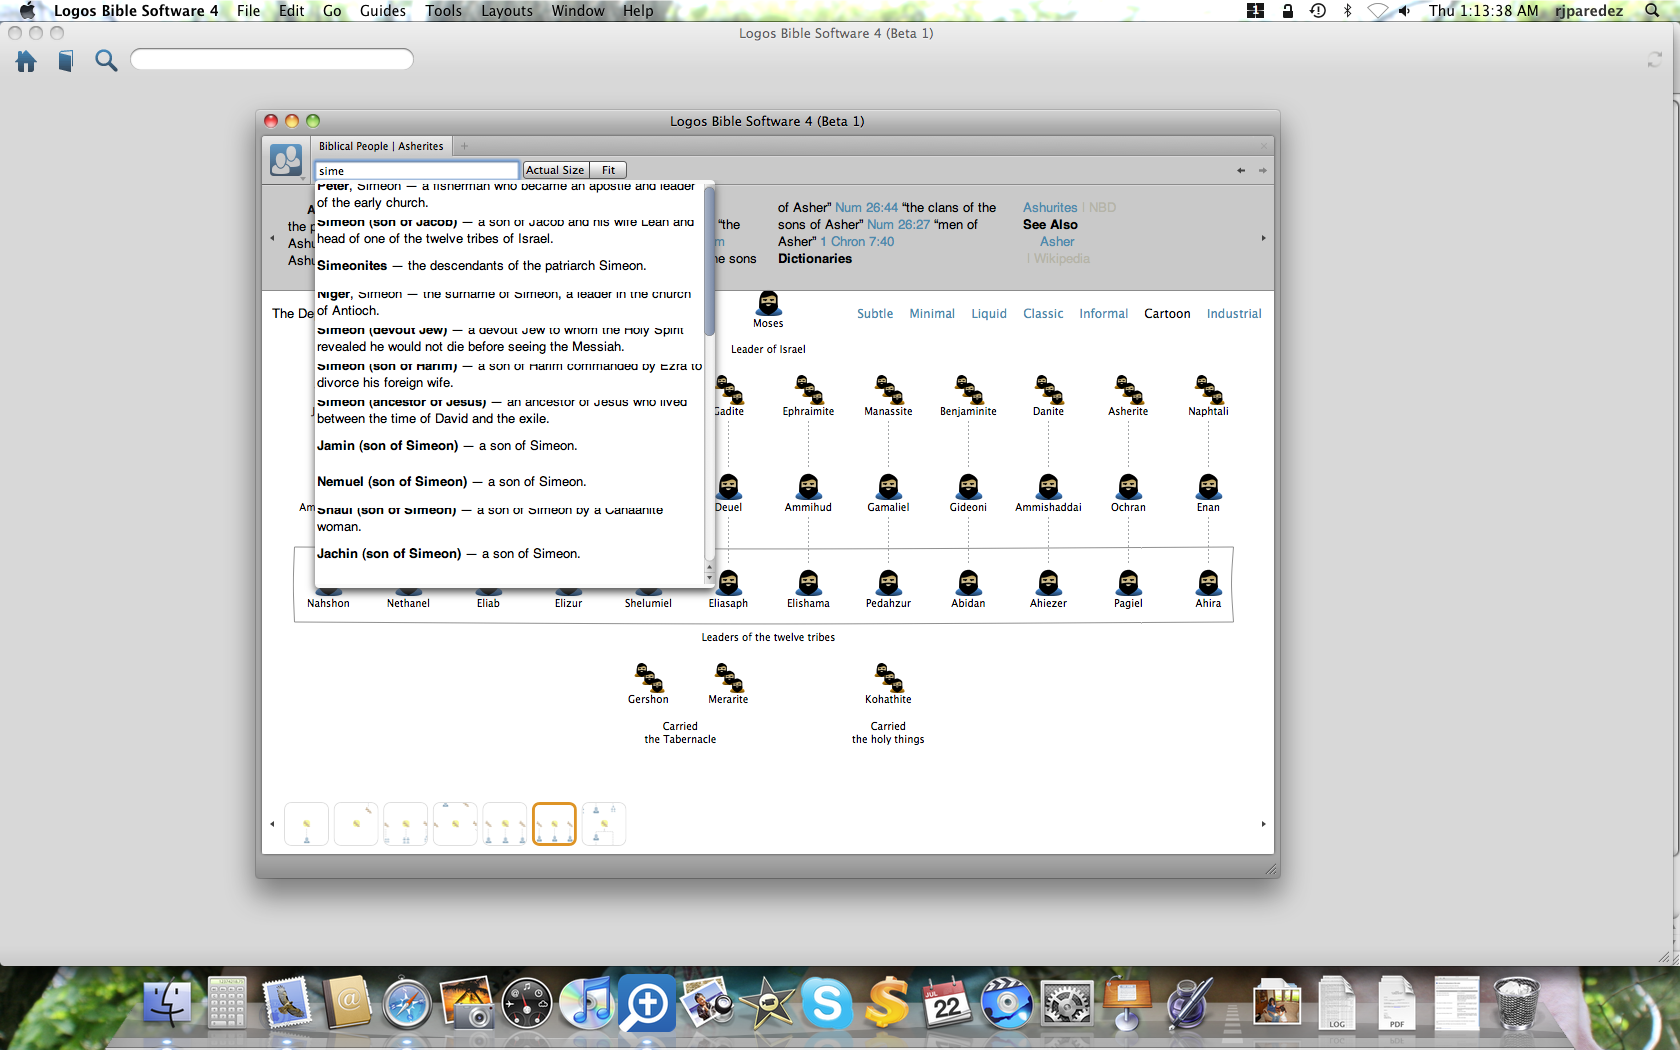Click the thumbnail strip left arrow
The height and width of the screenshot is (1050, 1680).
272,824
